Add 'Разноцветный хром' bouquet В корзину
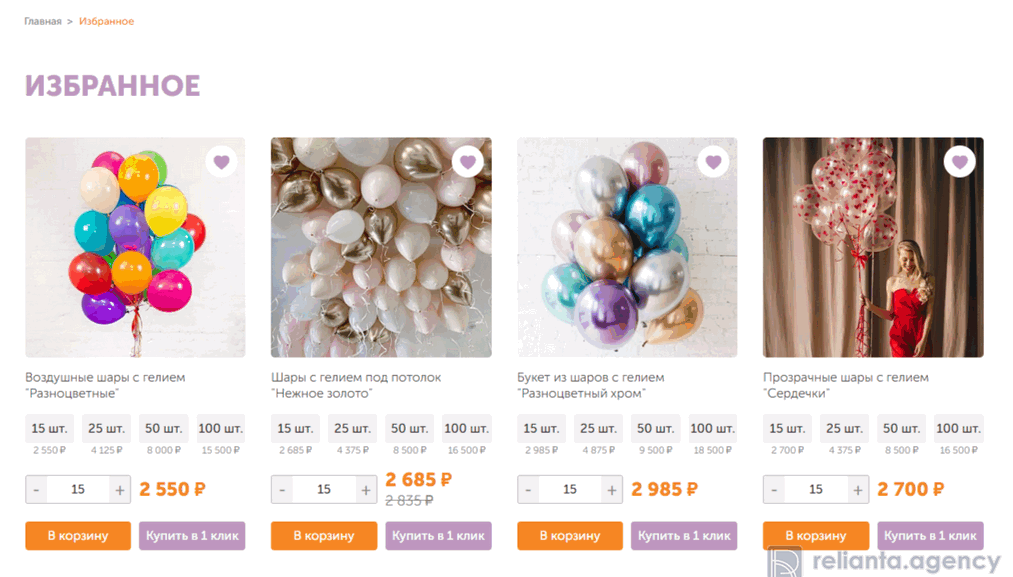 tap(570, 536)
